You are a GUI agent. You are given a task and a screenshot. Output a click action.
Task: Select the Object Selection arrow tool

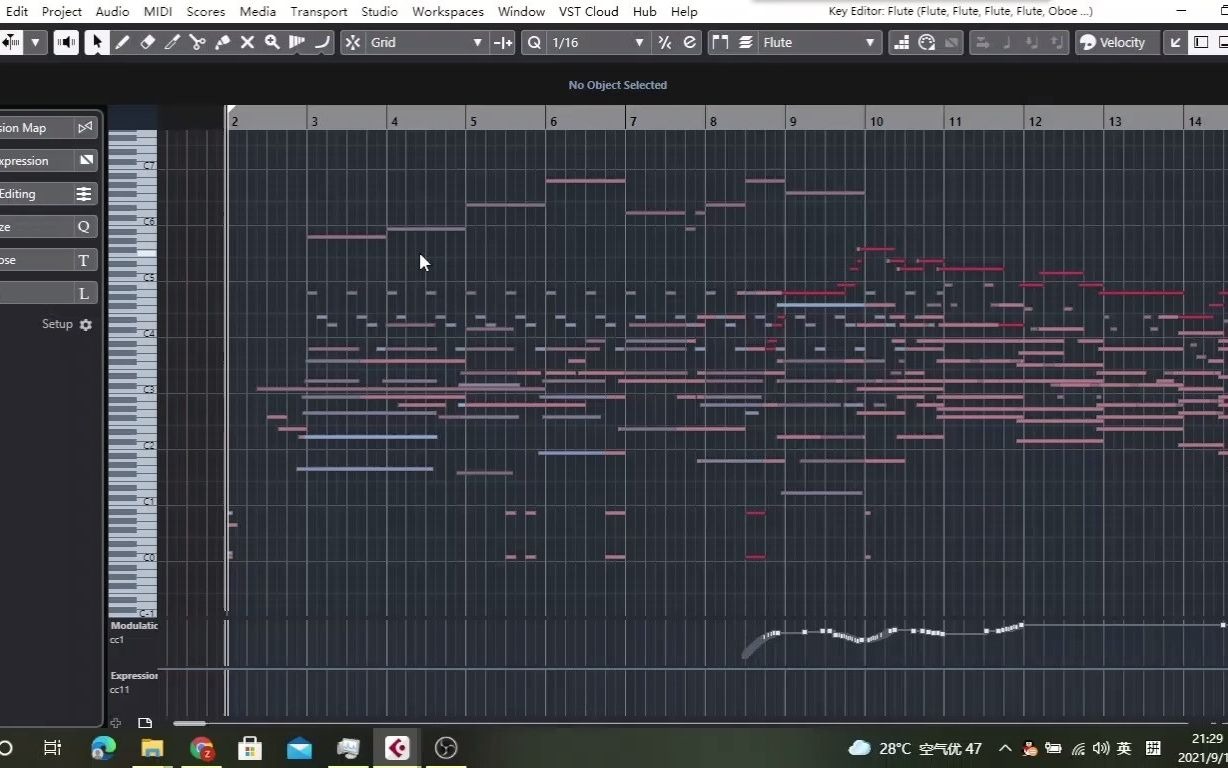[x=97, y=42]
